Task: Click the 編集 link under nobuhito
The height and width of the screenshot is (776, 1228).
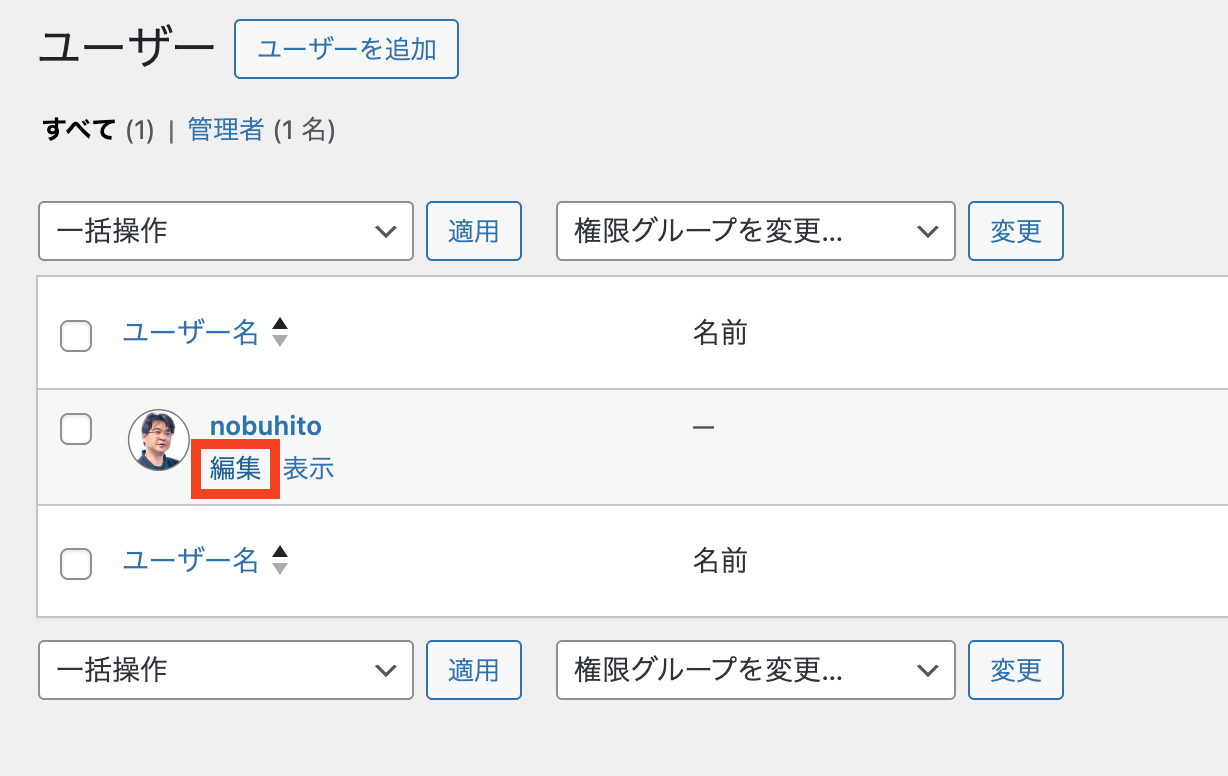Action: 235,468
